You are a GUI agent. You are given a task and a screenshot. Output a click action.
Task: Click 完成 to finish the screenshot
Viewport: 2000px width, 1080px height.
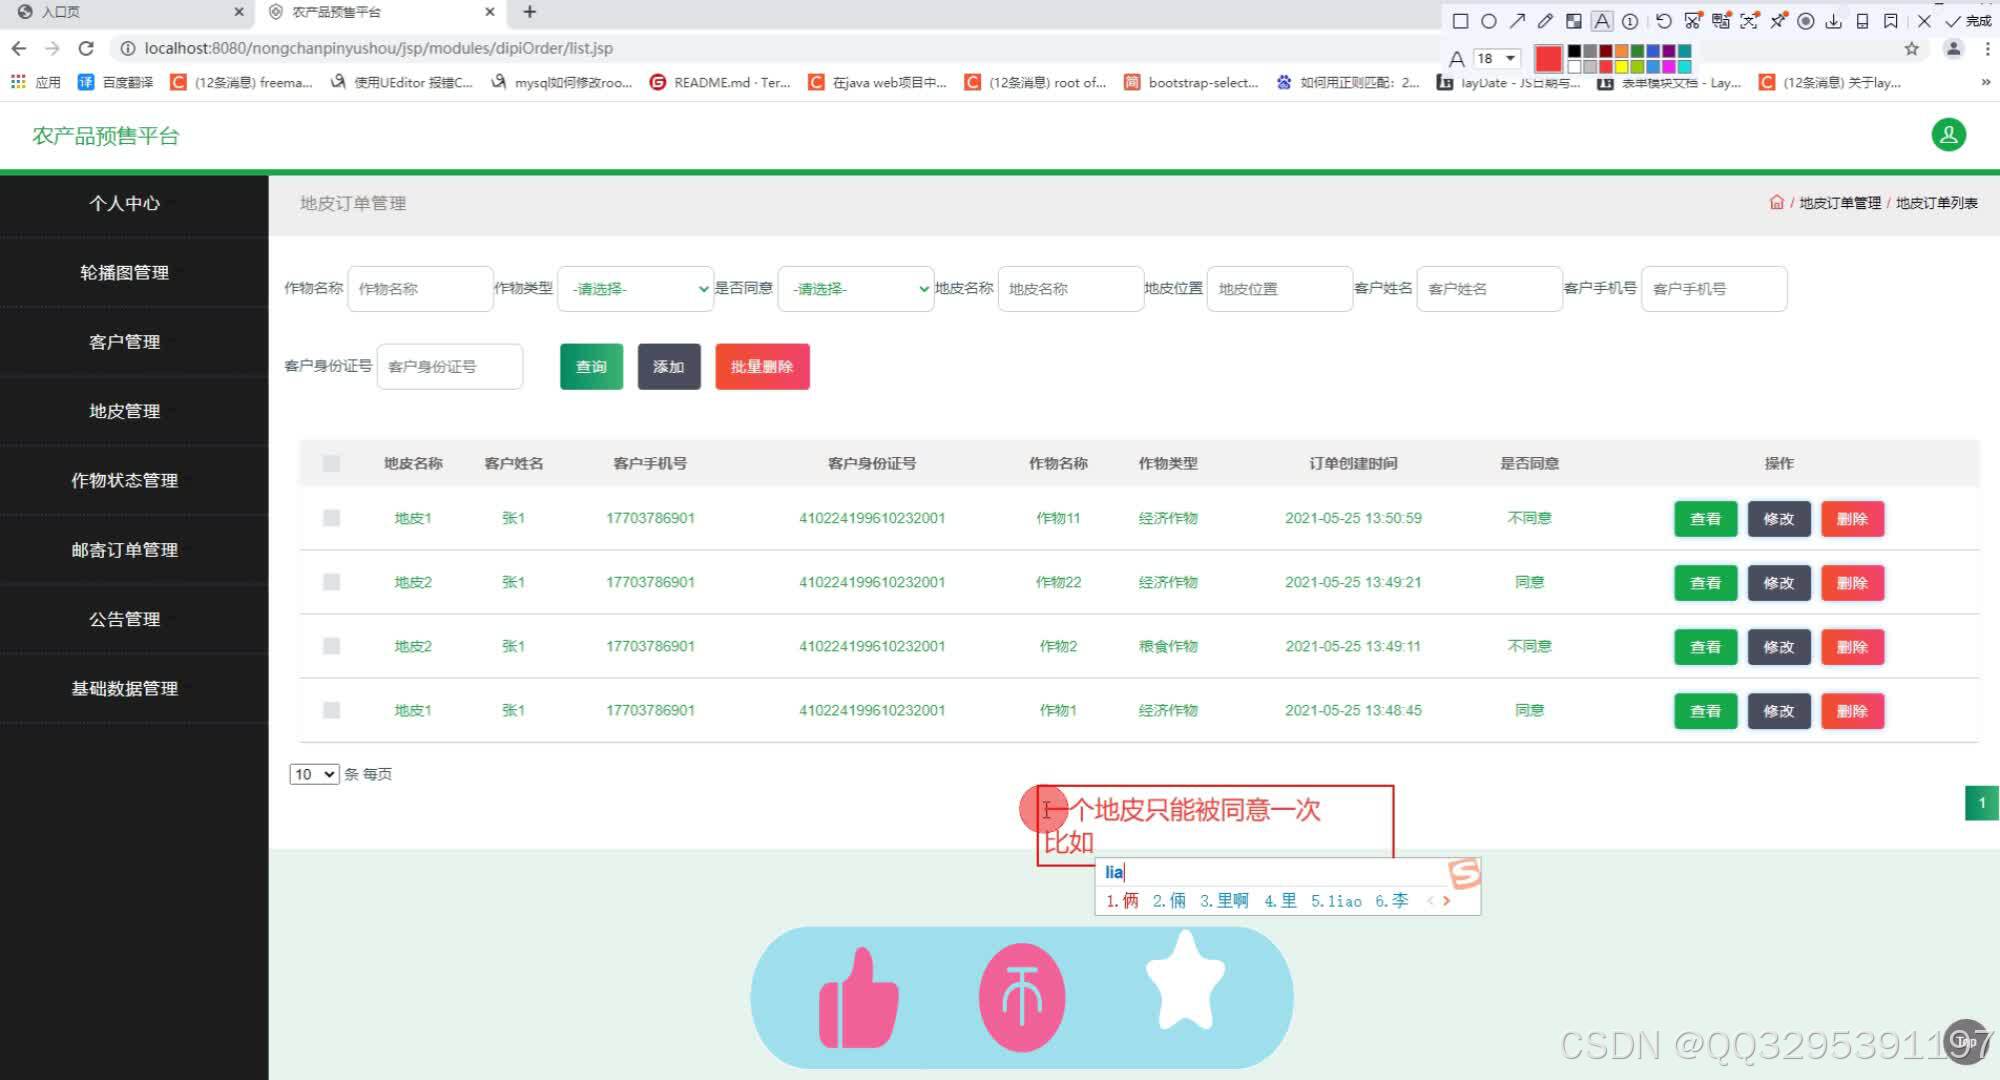click(x=1968, y=21)
